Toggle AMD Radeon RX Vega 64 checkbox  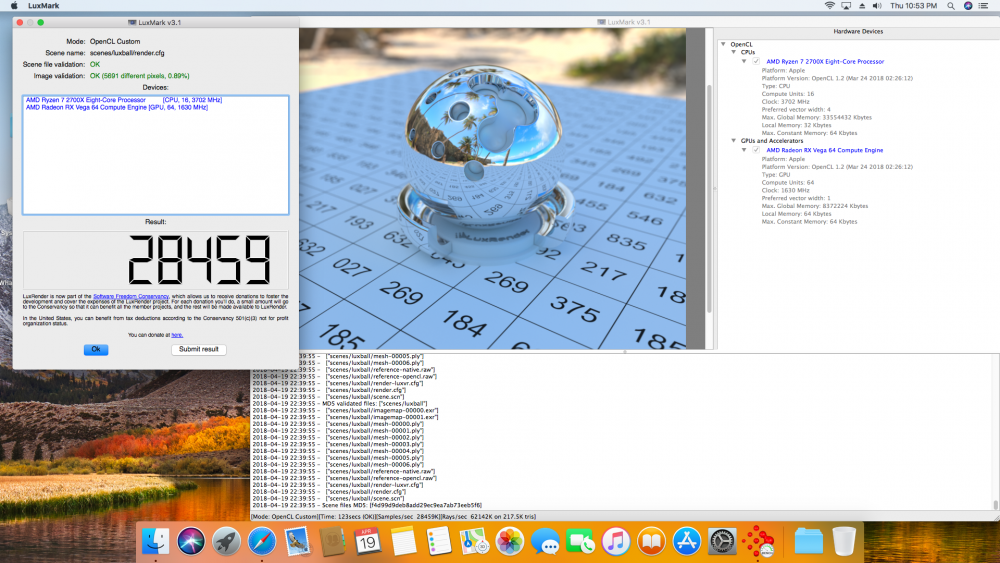tap(756, 150)
